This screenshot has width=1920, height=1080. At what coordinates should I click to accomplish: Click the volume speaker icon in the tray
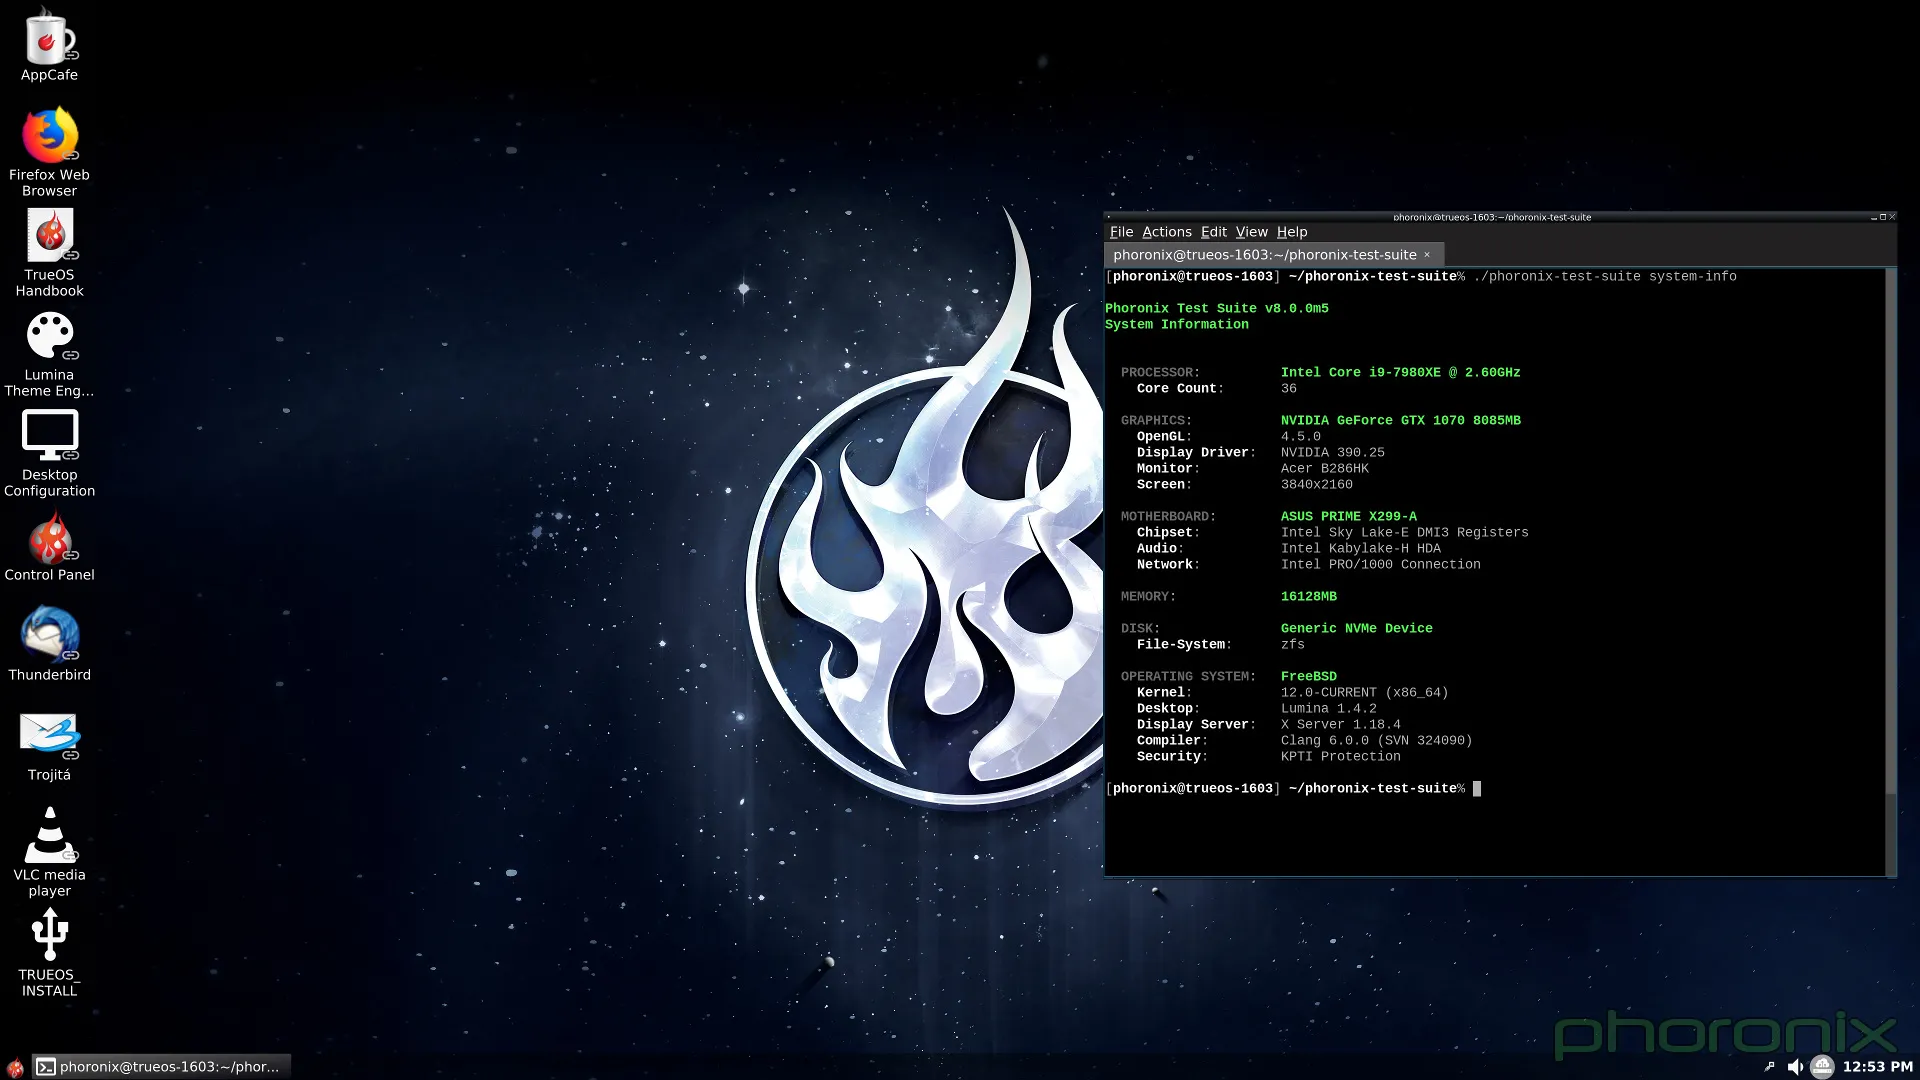click(1795, 1066)
